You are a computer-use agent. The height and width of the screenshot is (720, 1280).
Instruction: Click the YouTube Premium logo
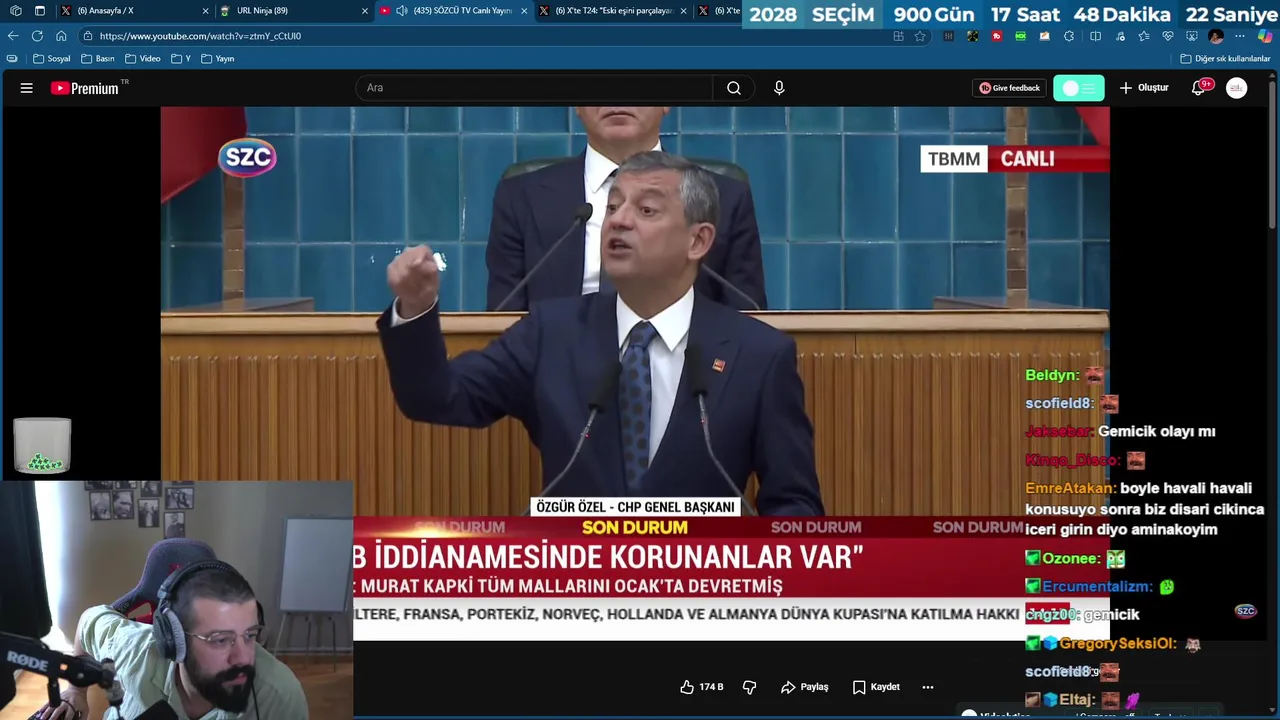coord(85,88)
